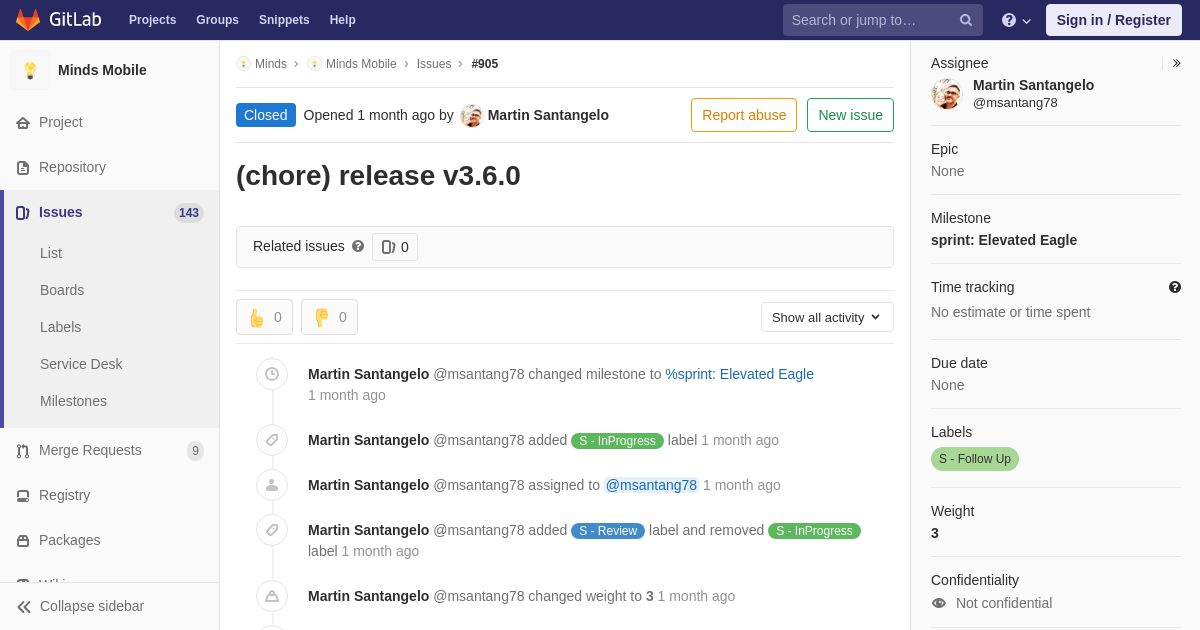Click weight icon beside weight change entry

click(272, 596)
